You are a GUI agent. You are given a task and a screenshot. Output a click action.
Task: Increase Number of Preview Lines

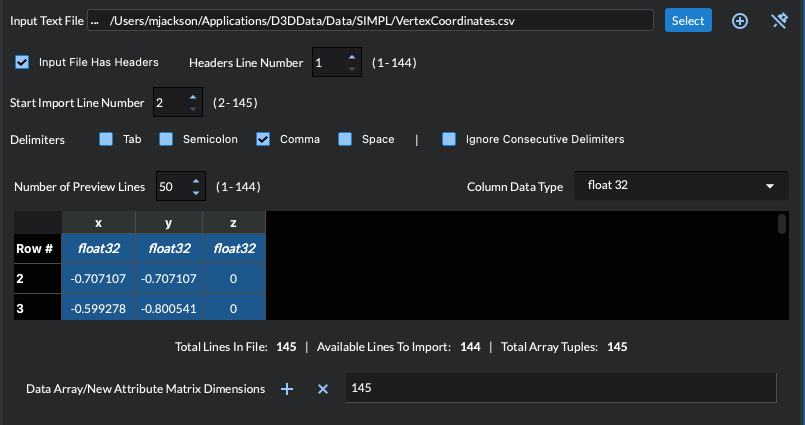196,181
